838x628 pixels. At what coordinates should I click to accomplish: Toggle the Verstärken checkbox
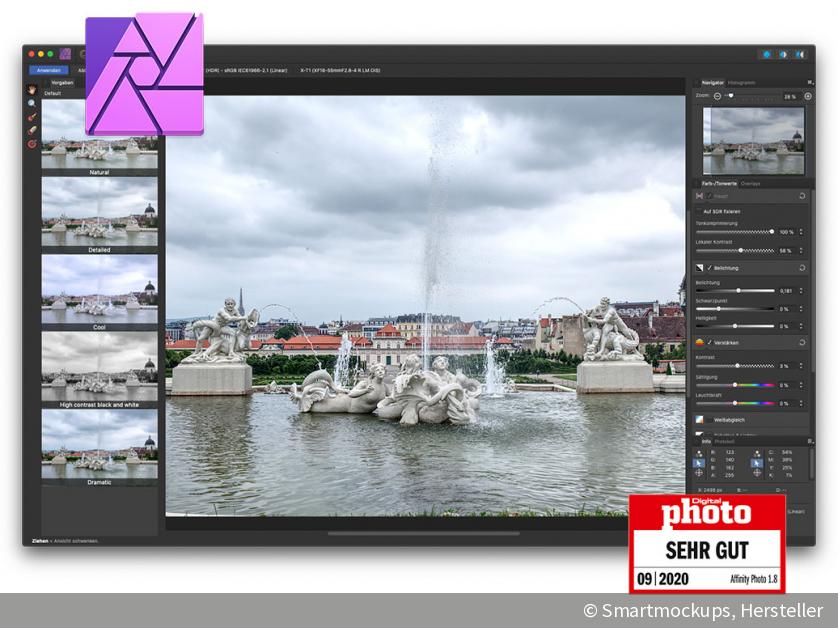711,343
